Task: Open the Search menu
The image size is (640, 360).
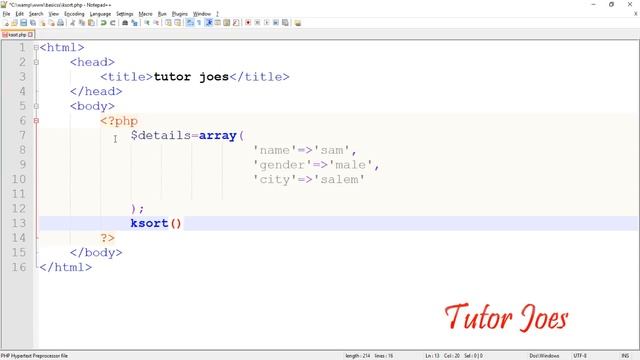Action: (36, 14)
